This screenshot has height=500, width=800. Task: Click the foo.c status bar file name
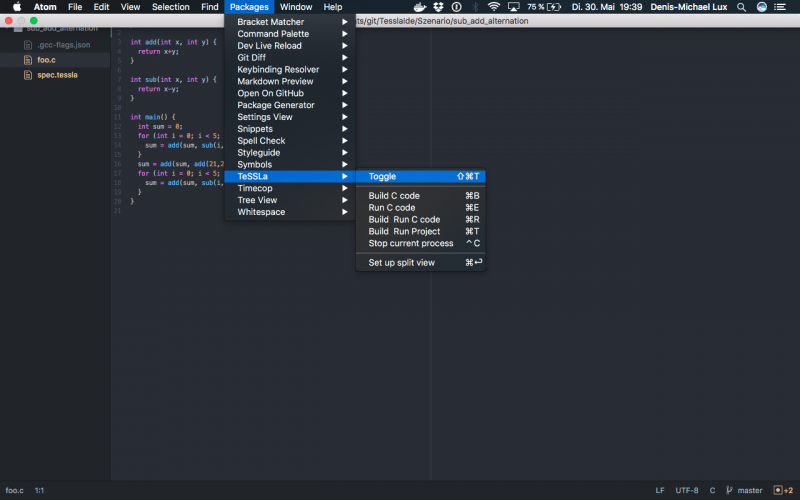pyautogui.click(x=14, y=490)
